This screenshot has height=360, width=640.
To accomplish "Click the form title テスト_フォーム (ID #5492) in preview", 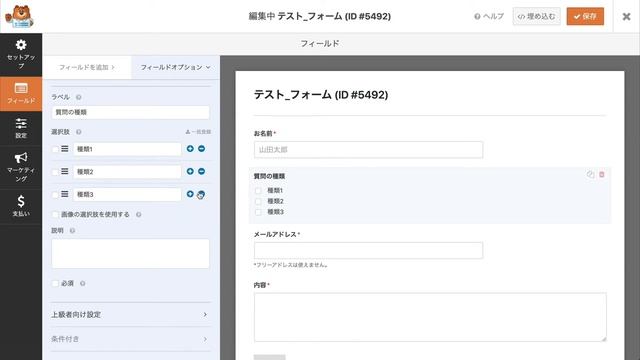I will click(x=321, y=95).
